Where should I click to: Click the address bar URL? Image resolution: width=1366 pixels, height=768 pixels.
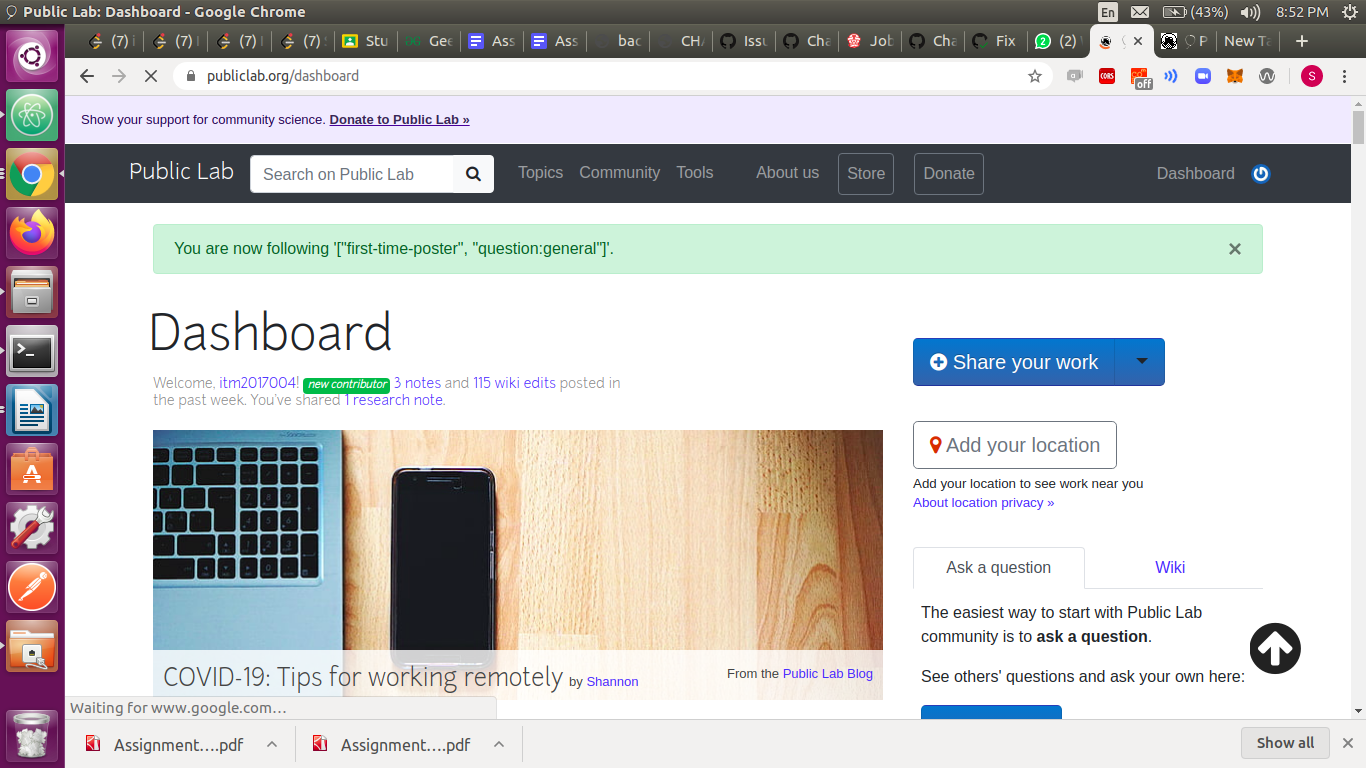(x=283, y=76)
